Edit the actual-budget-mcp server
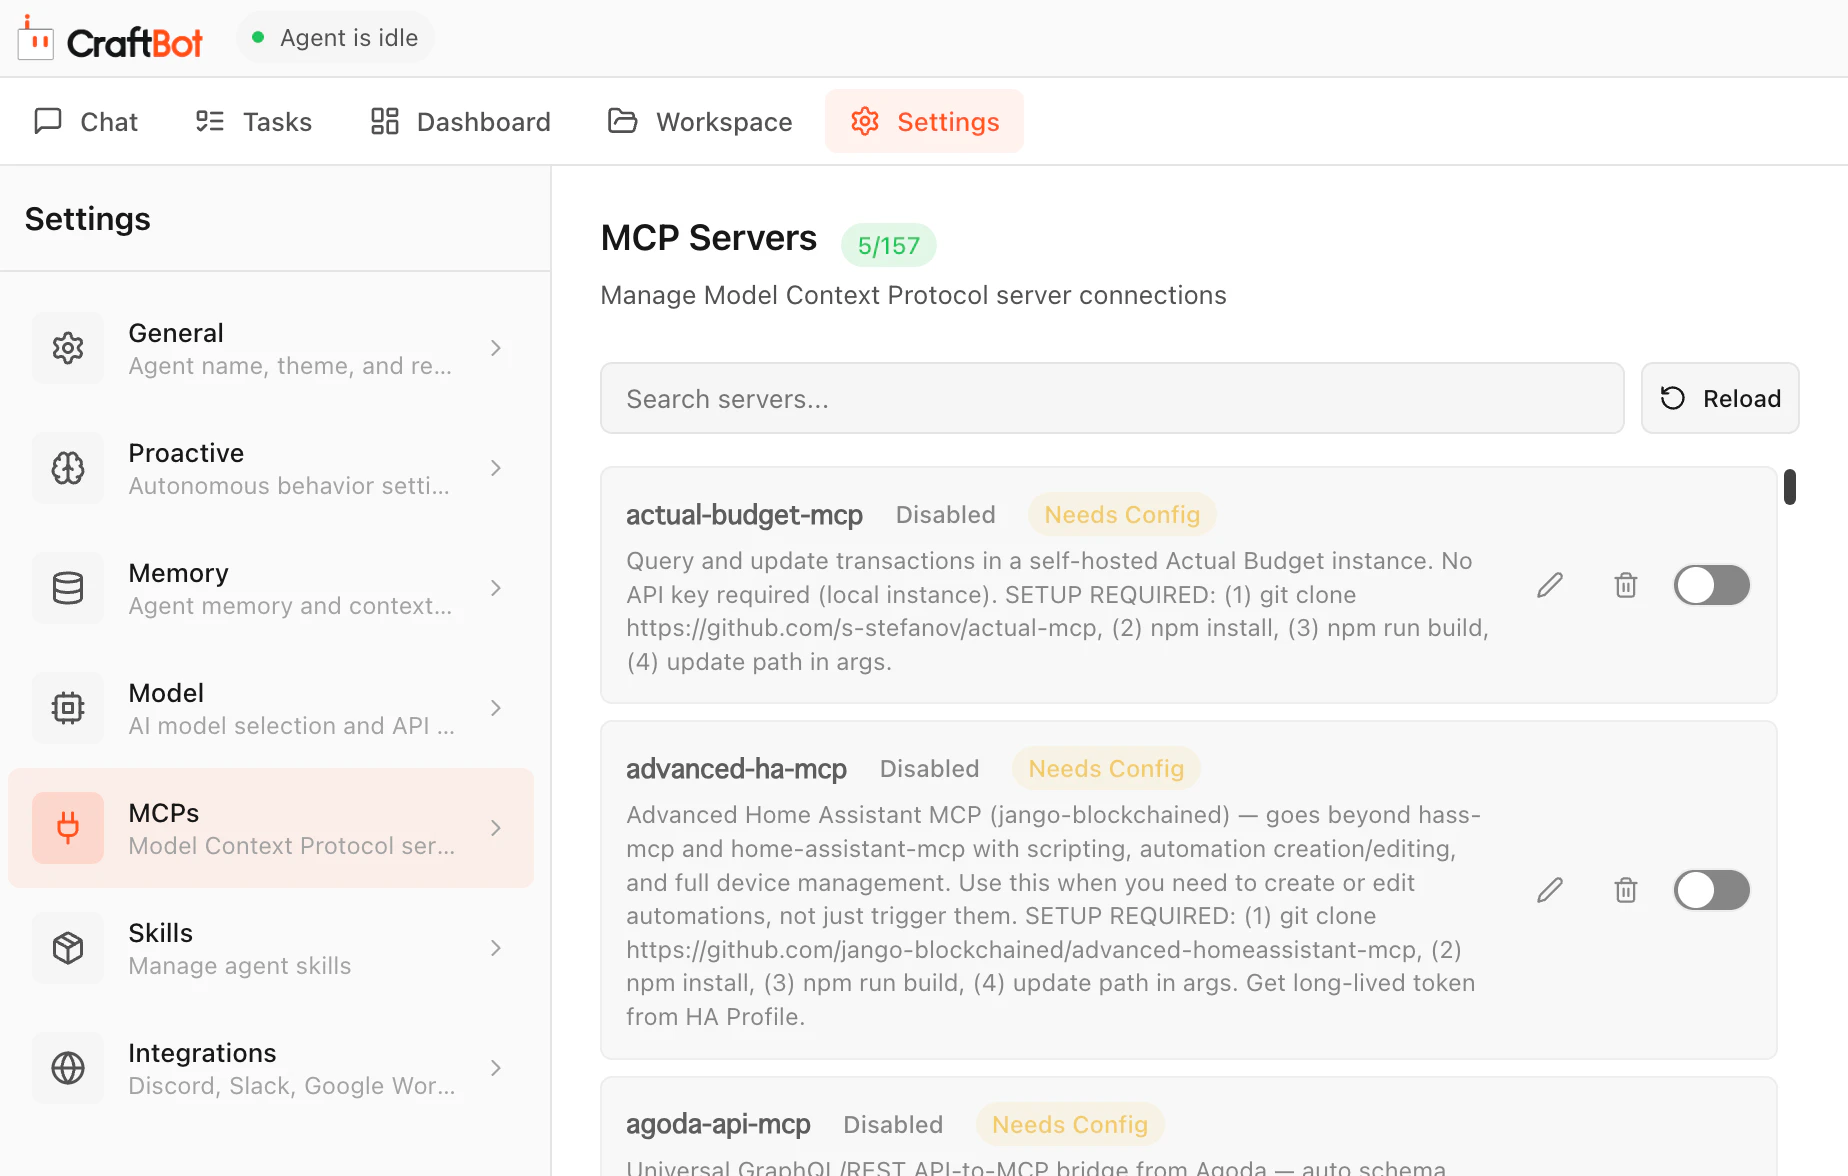 pyautogui.click(x=1550, y=585)
